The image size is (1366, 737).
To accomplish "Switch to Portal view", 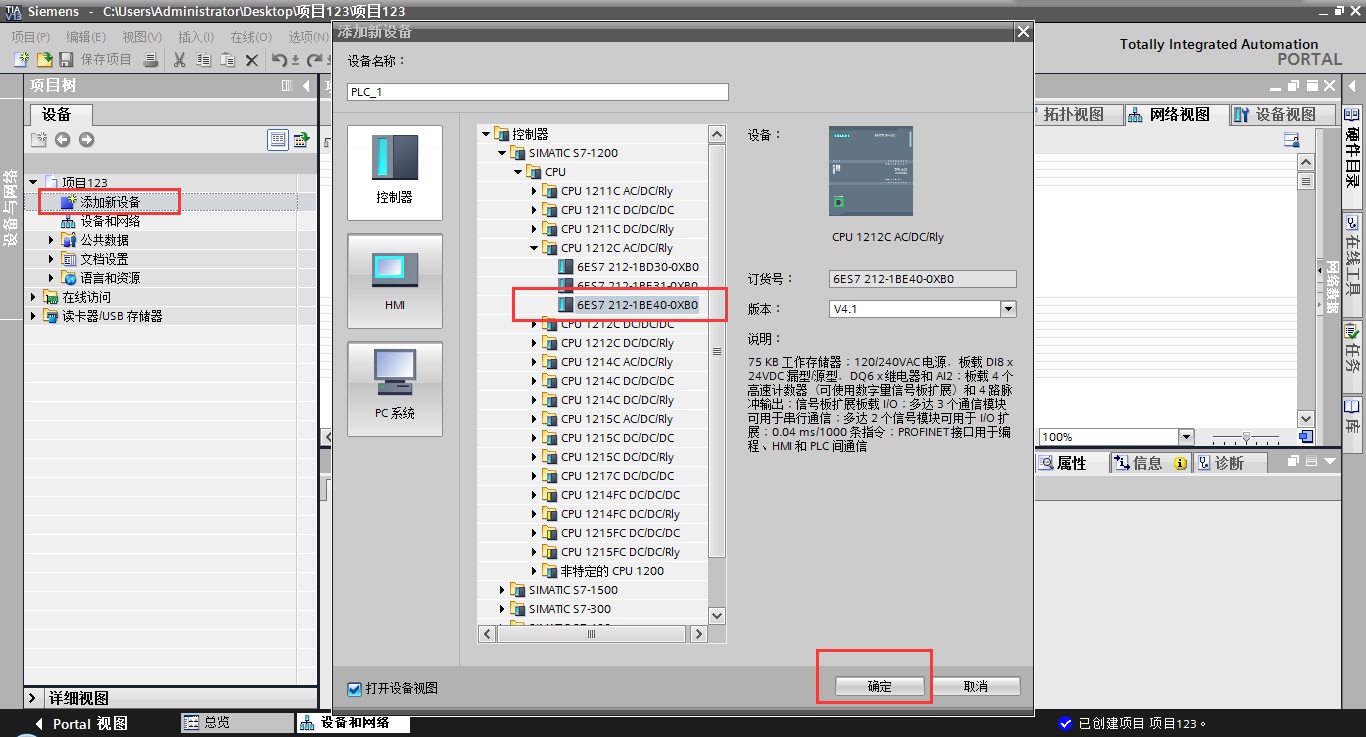I will coord(80,724).
